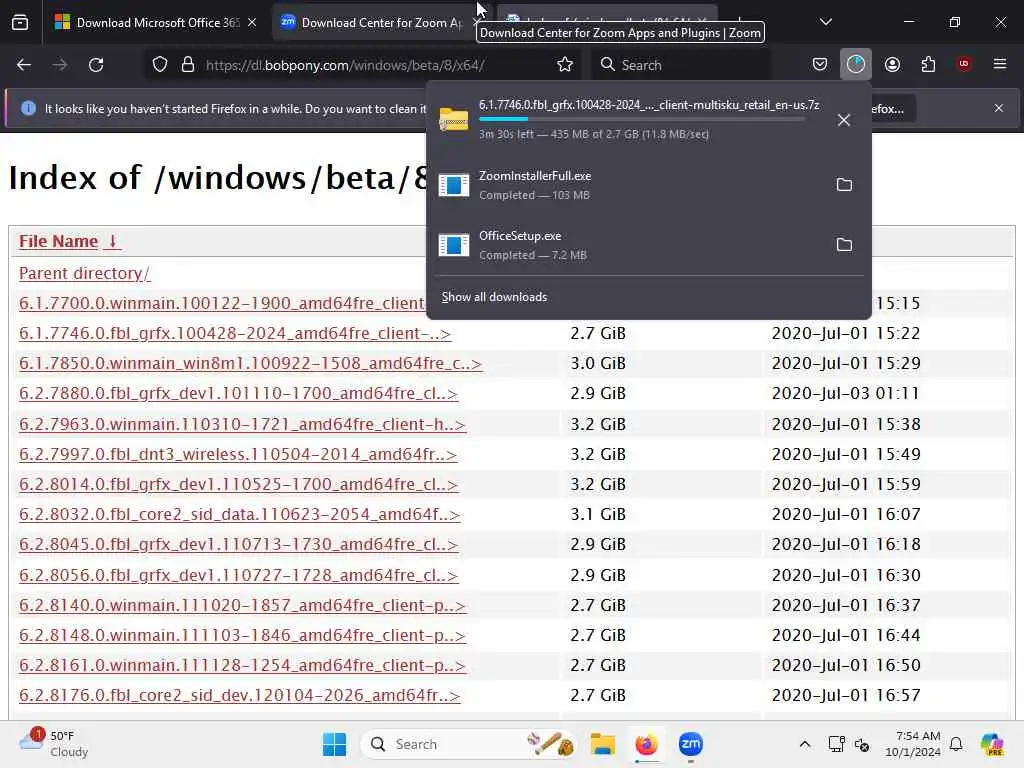Image resolution: width=1024 pixels, height=768 pixels.
Task: Open 6.2.7963.0.winmain file link
Action: [x=242, y=424]
